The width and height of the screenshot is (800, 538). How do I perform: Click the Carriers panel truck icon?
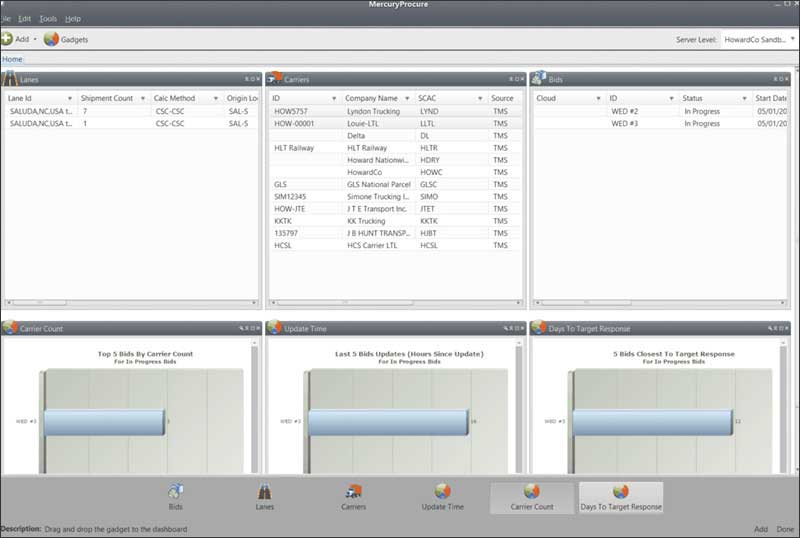point(276,78)
